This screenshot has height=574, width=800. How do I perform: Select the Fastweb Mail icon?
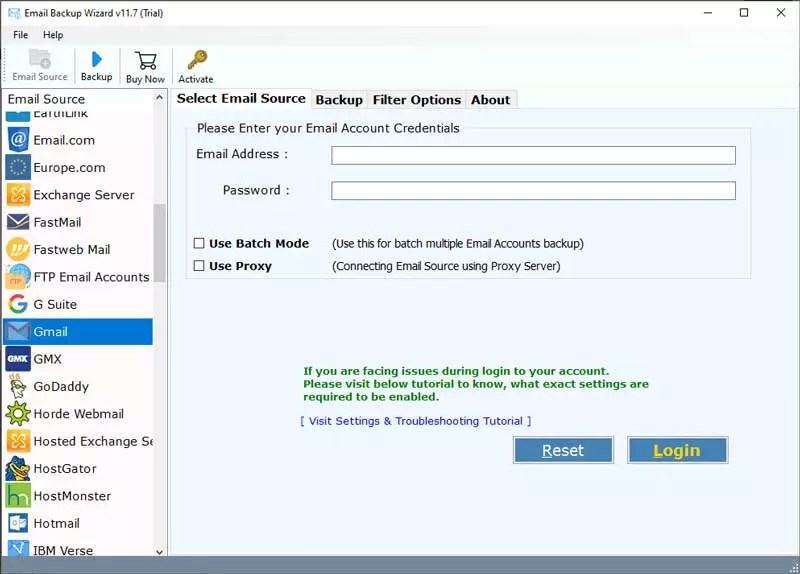tap(18, 249)
